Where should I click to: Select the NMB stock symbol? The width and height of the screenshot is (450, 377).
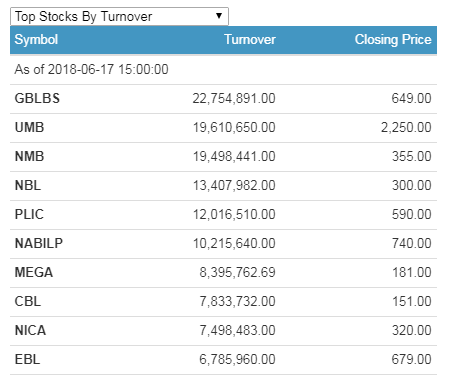(x=29, y=157)
